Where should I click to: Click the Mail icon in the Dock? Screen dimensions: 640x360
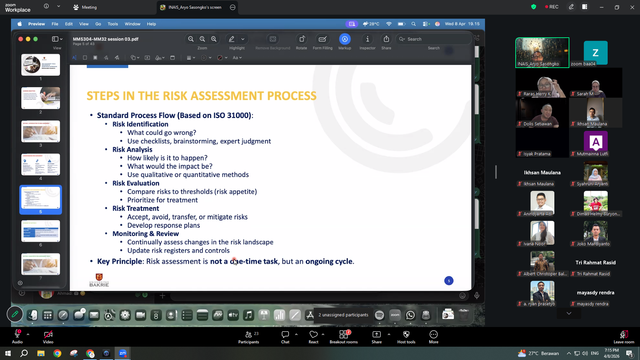pos(94,315)
